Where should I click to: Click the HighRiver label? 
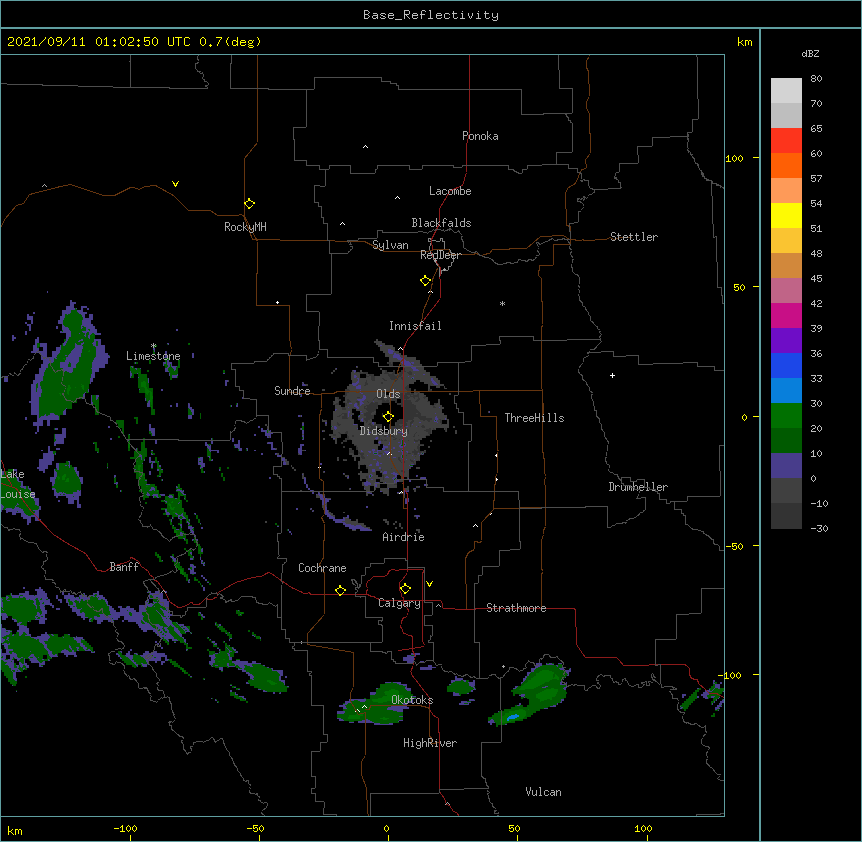click(x=430, y=743)
